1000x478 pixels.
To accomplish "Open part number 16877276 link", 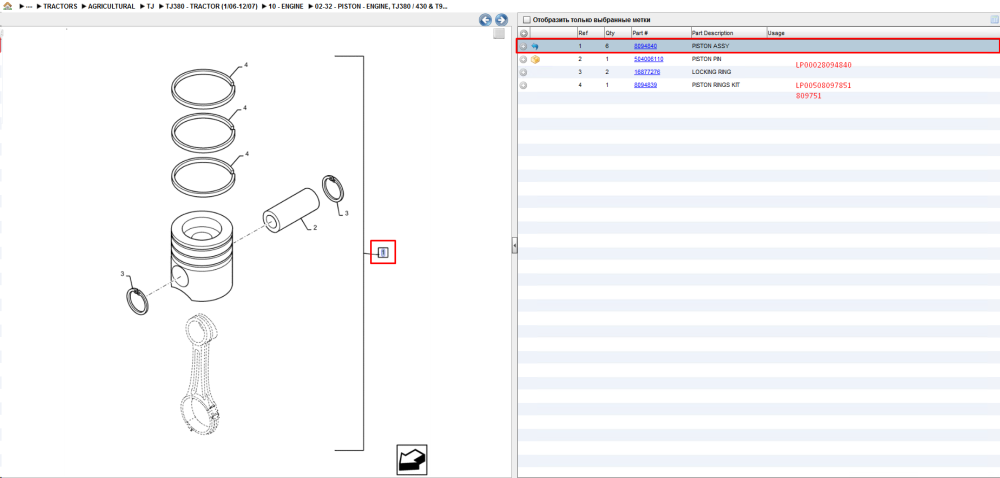I will tap(647, 72).
